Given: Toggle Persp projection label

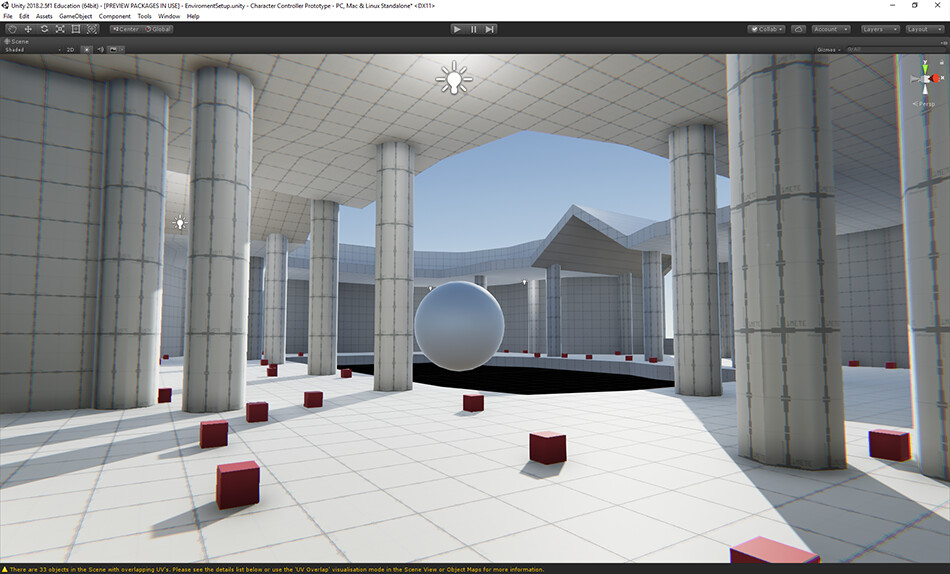Looking at the screenshot, I should 925,104.
